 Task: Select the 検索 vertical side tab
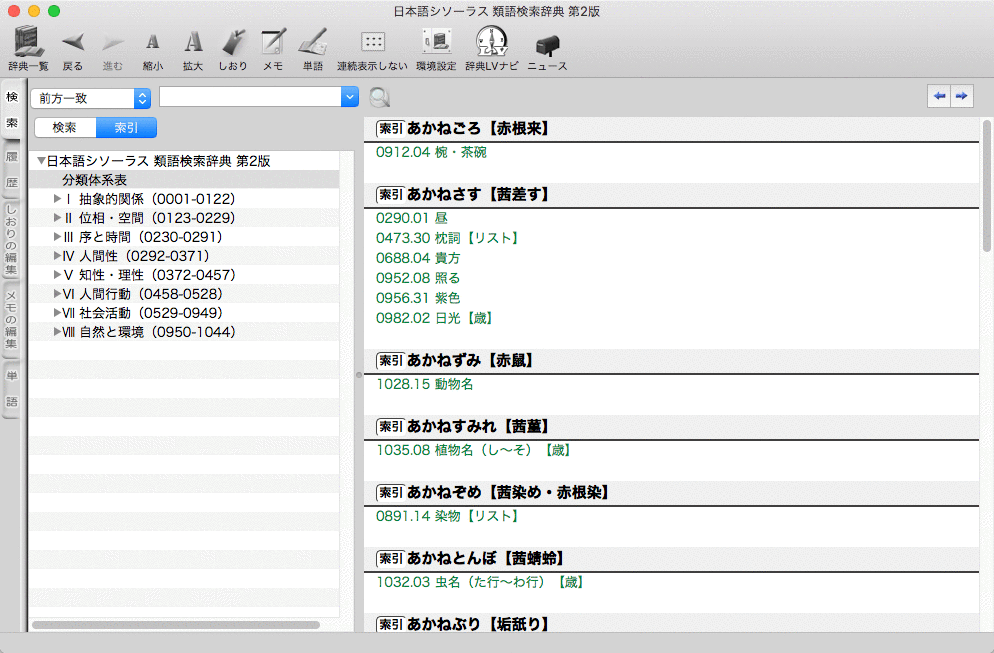(x=12, y=109)
